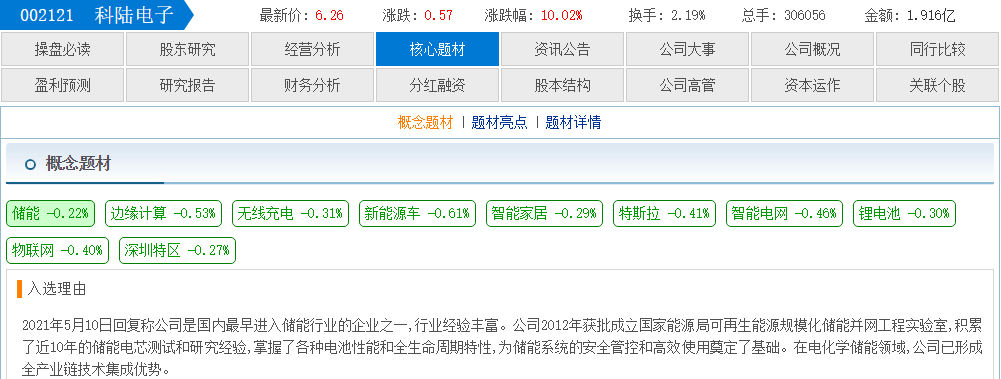This screenshot has height=379, width=1001.
Task: Go to 资讯公告 tab
Action: pyautogui.click(x=562, y=50)
